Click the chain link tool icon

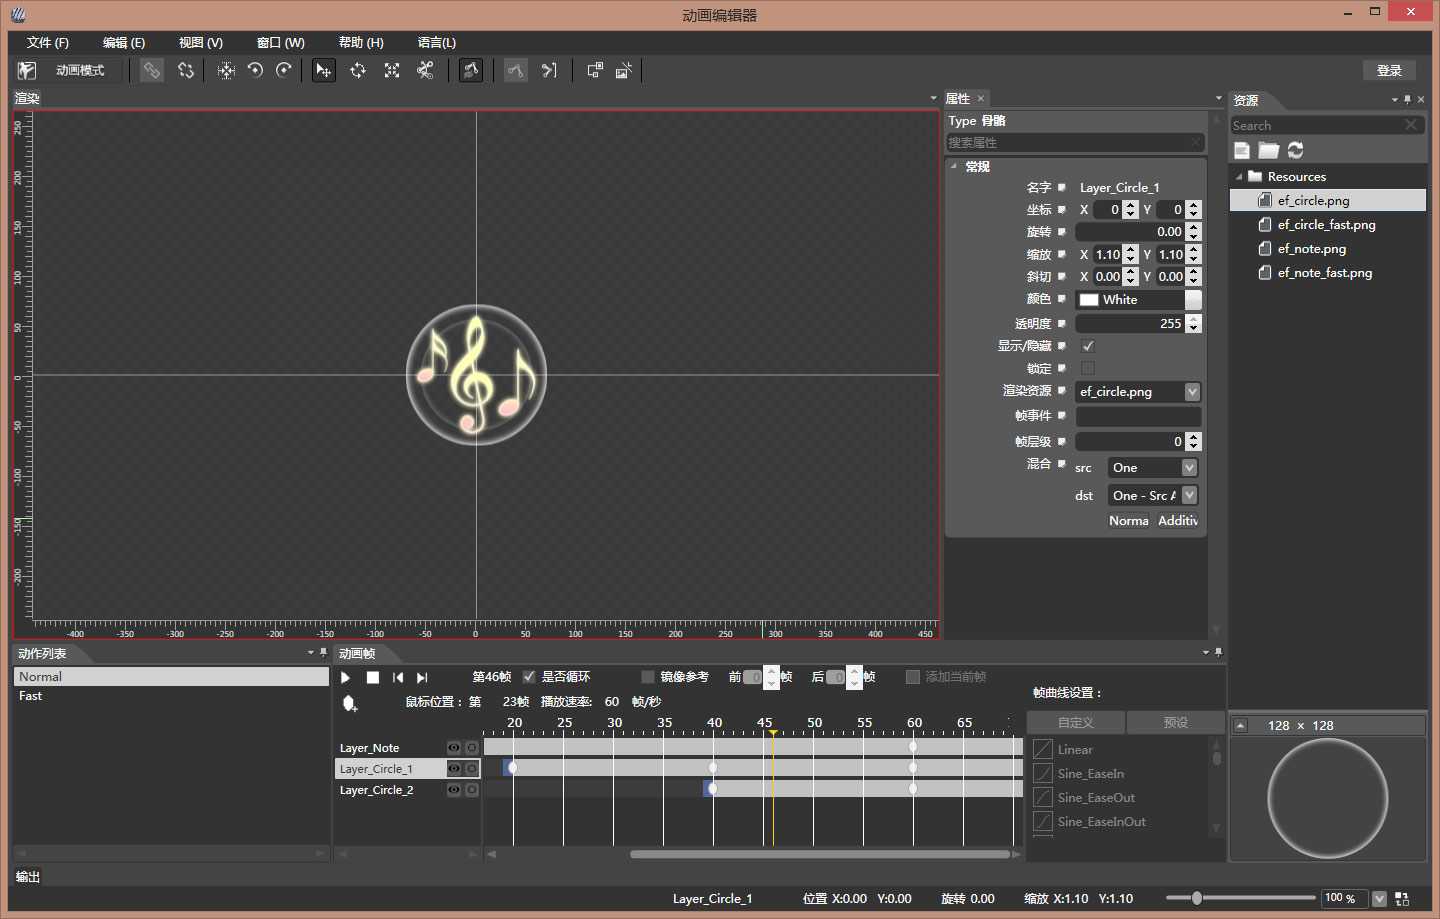point(151,70)
